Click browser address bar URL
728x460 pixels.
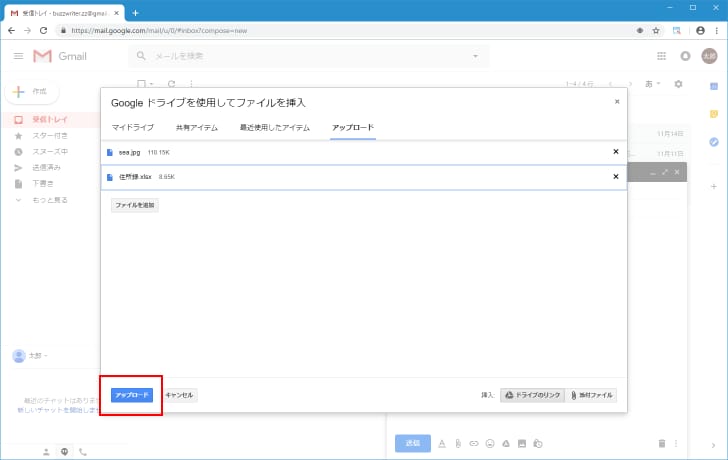coord(159,31)
